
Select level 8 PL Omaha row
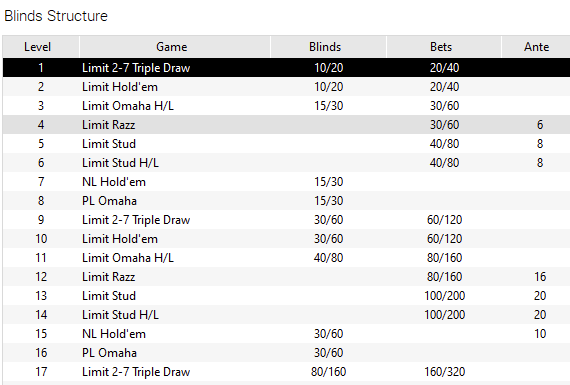pyautogui.click(x=286, y=201)
